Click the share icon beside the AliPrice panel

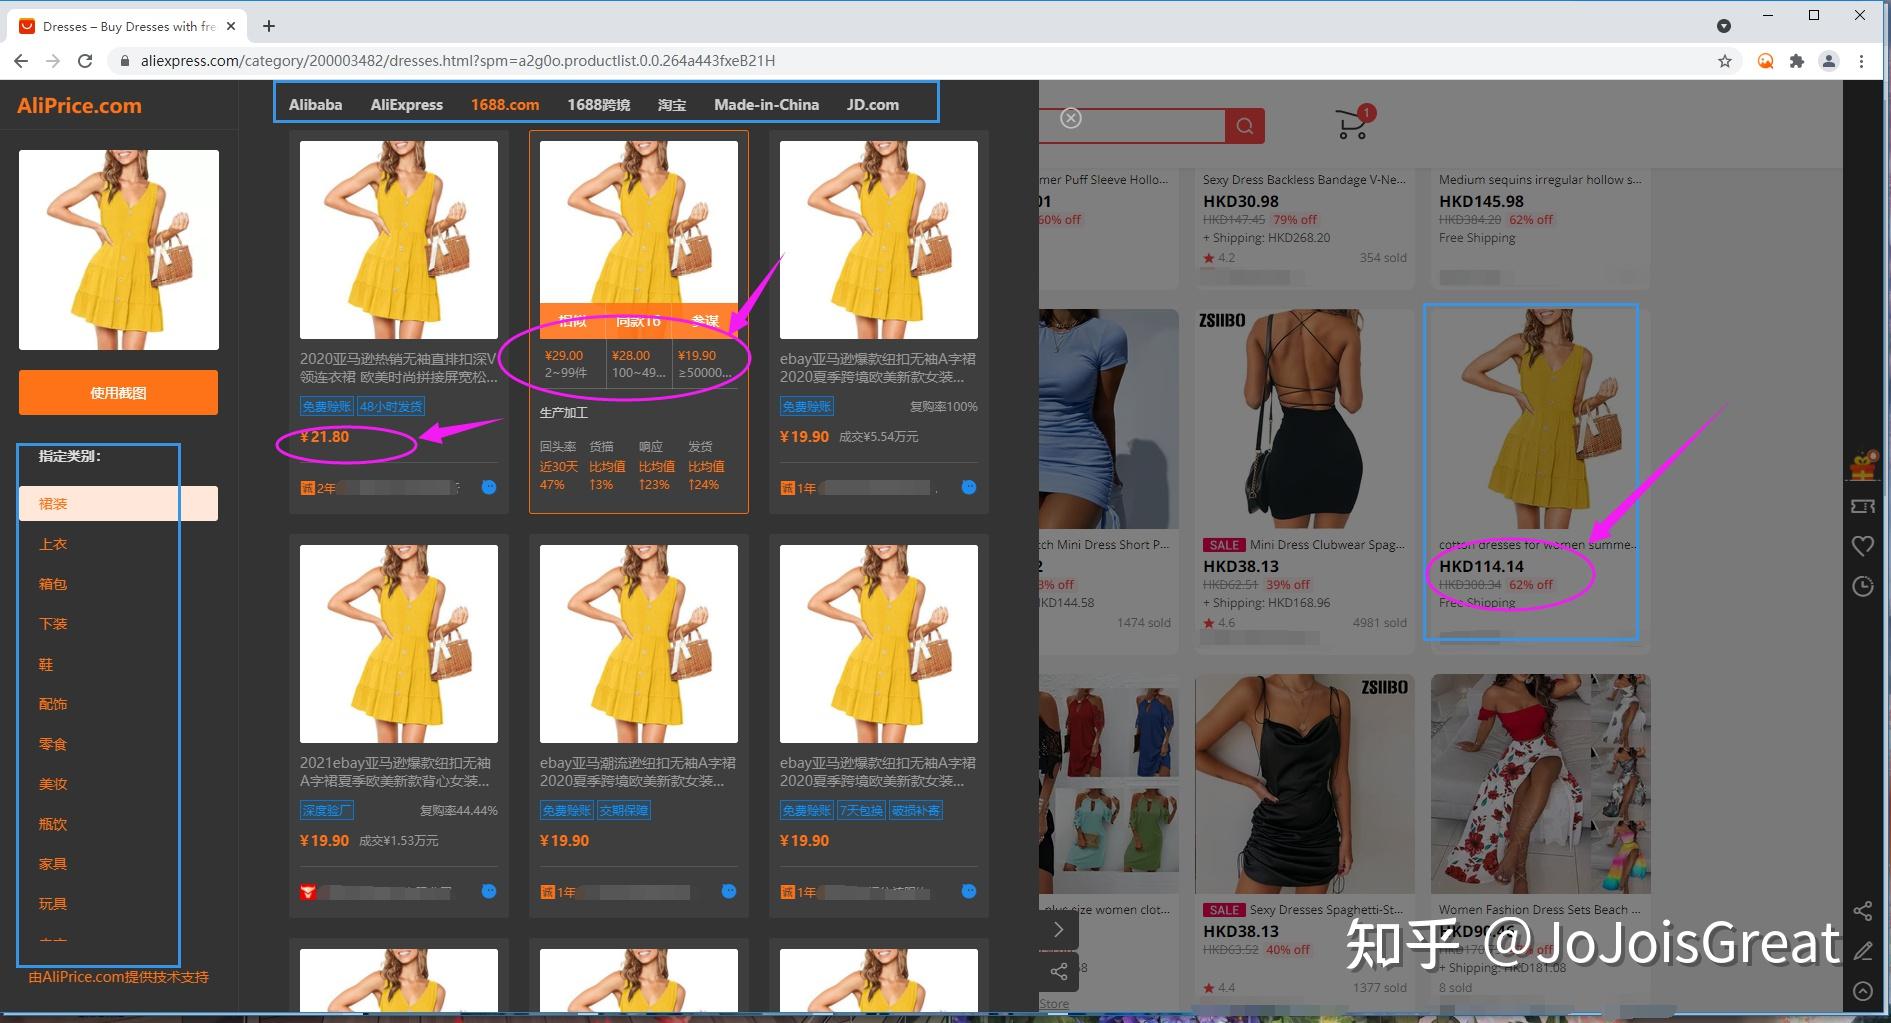pyautogui.click(x=1059, y=971)
